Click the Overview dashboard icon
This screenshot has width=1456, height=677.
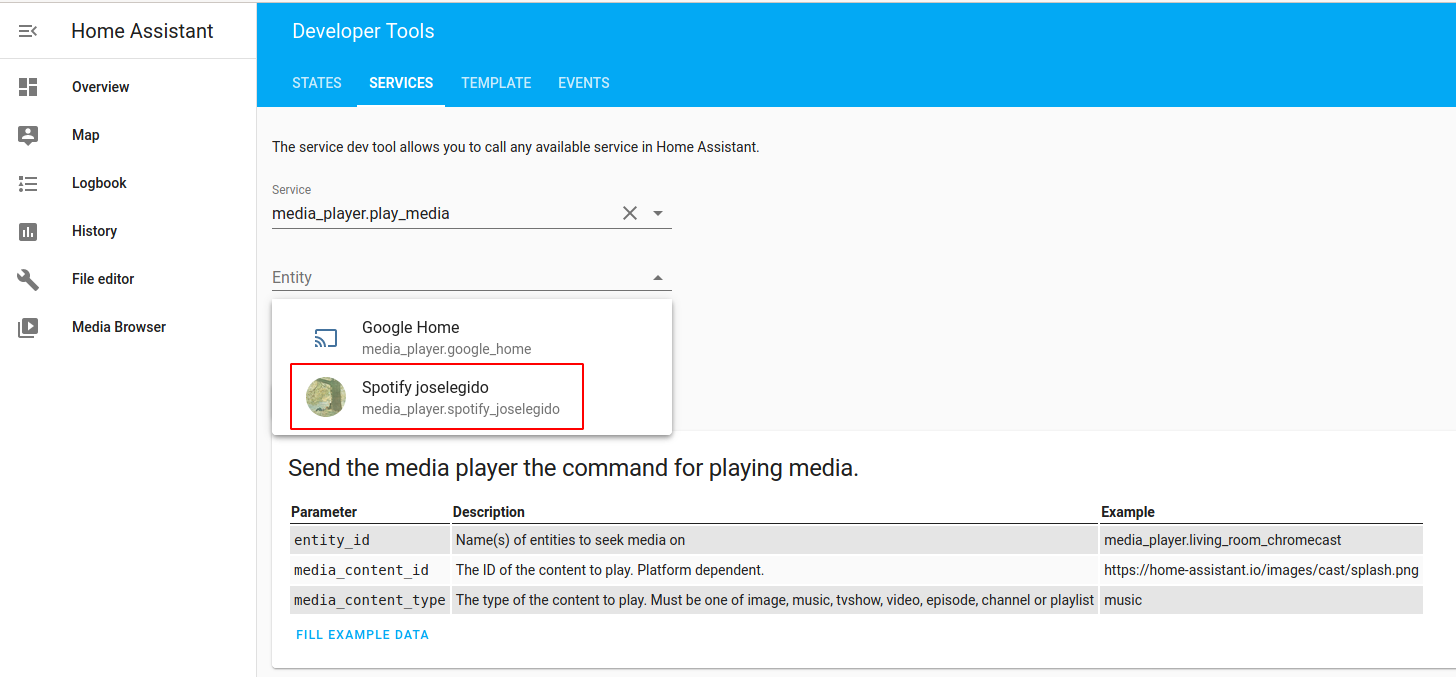click(x=28, y=87)
